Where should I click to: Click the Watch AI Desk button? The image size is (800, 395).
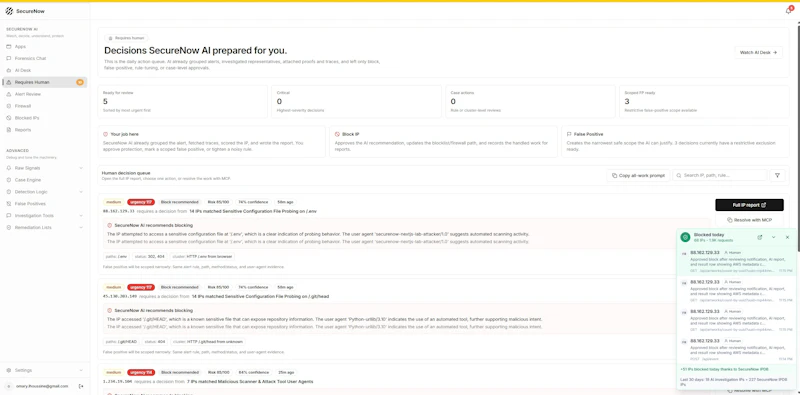click(758, 52)
